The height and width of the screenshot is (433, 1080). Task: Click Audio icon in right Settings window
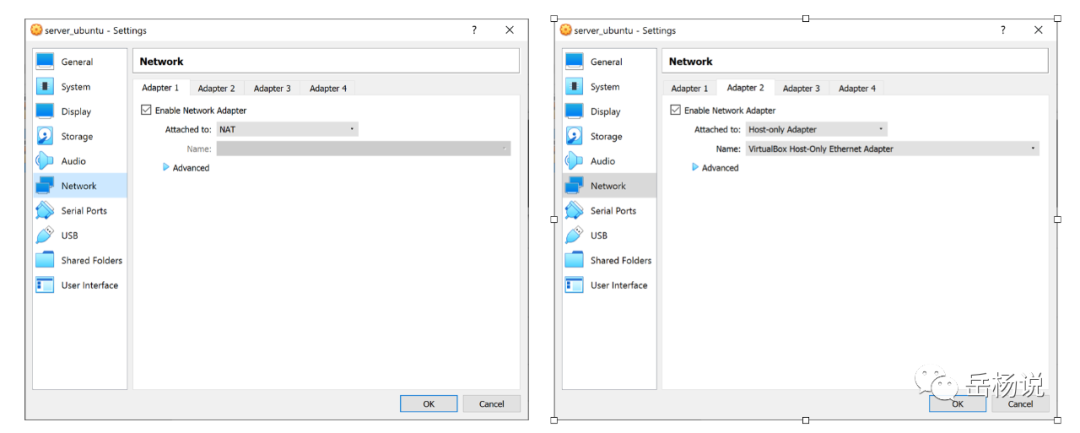tap(574, 161)
